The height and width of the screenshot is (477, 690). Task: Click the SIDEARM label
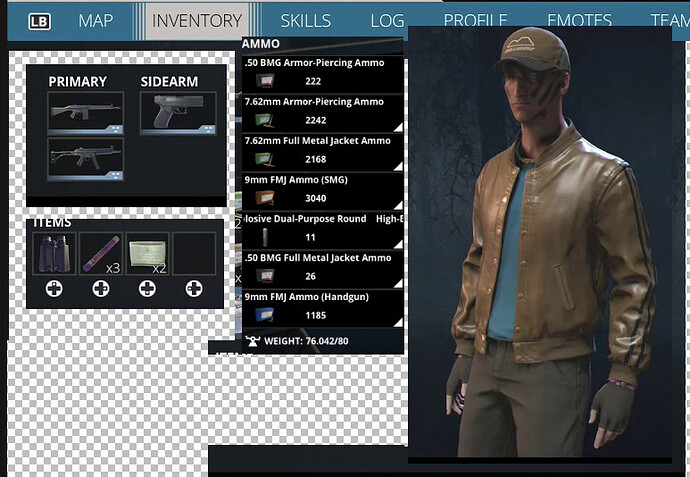click(169, 81)
